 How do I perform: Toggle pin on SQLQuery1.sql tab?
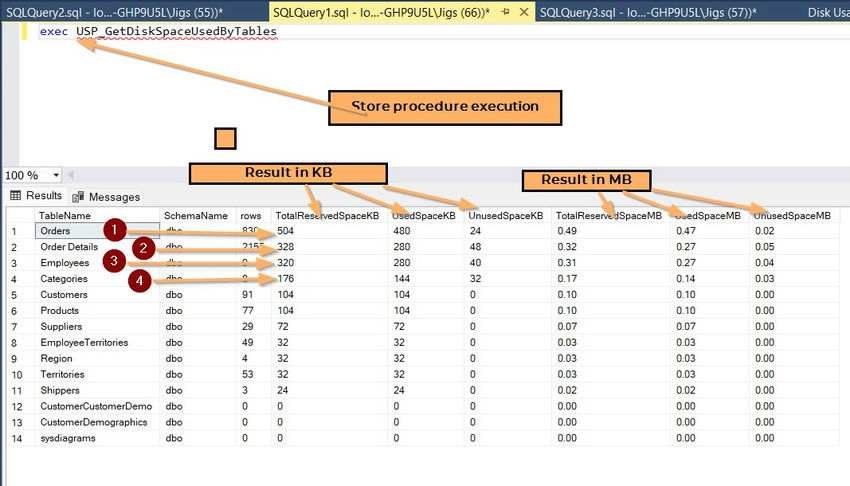tap(506, 11)
